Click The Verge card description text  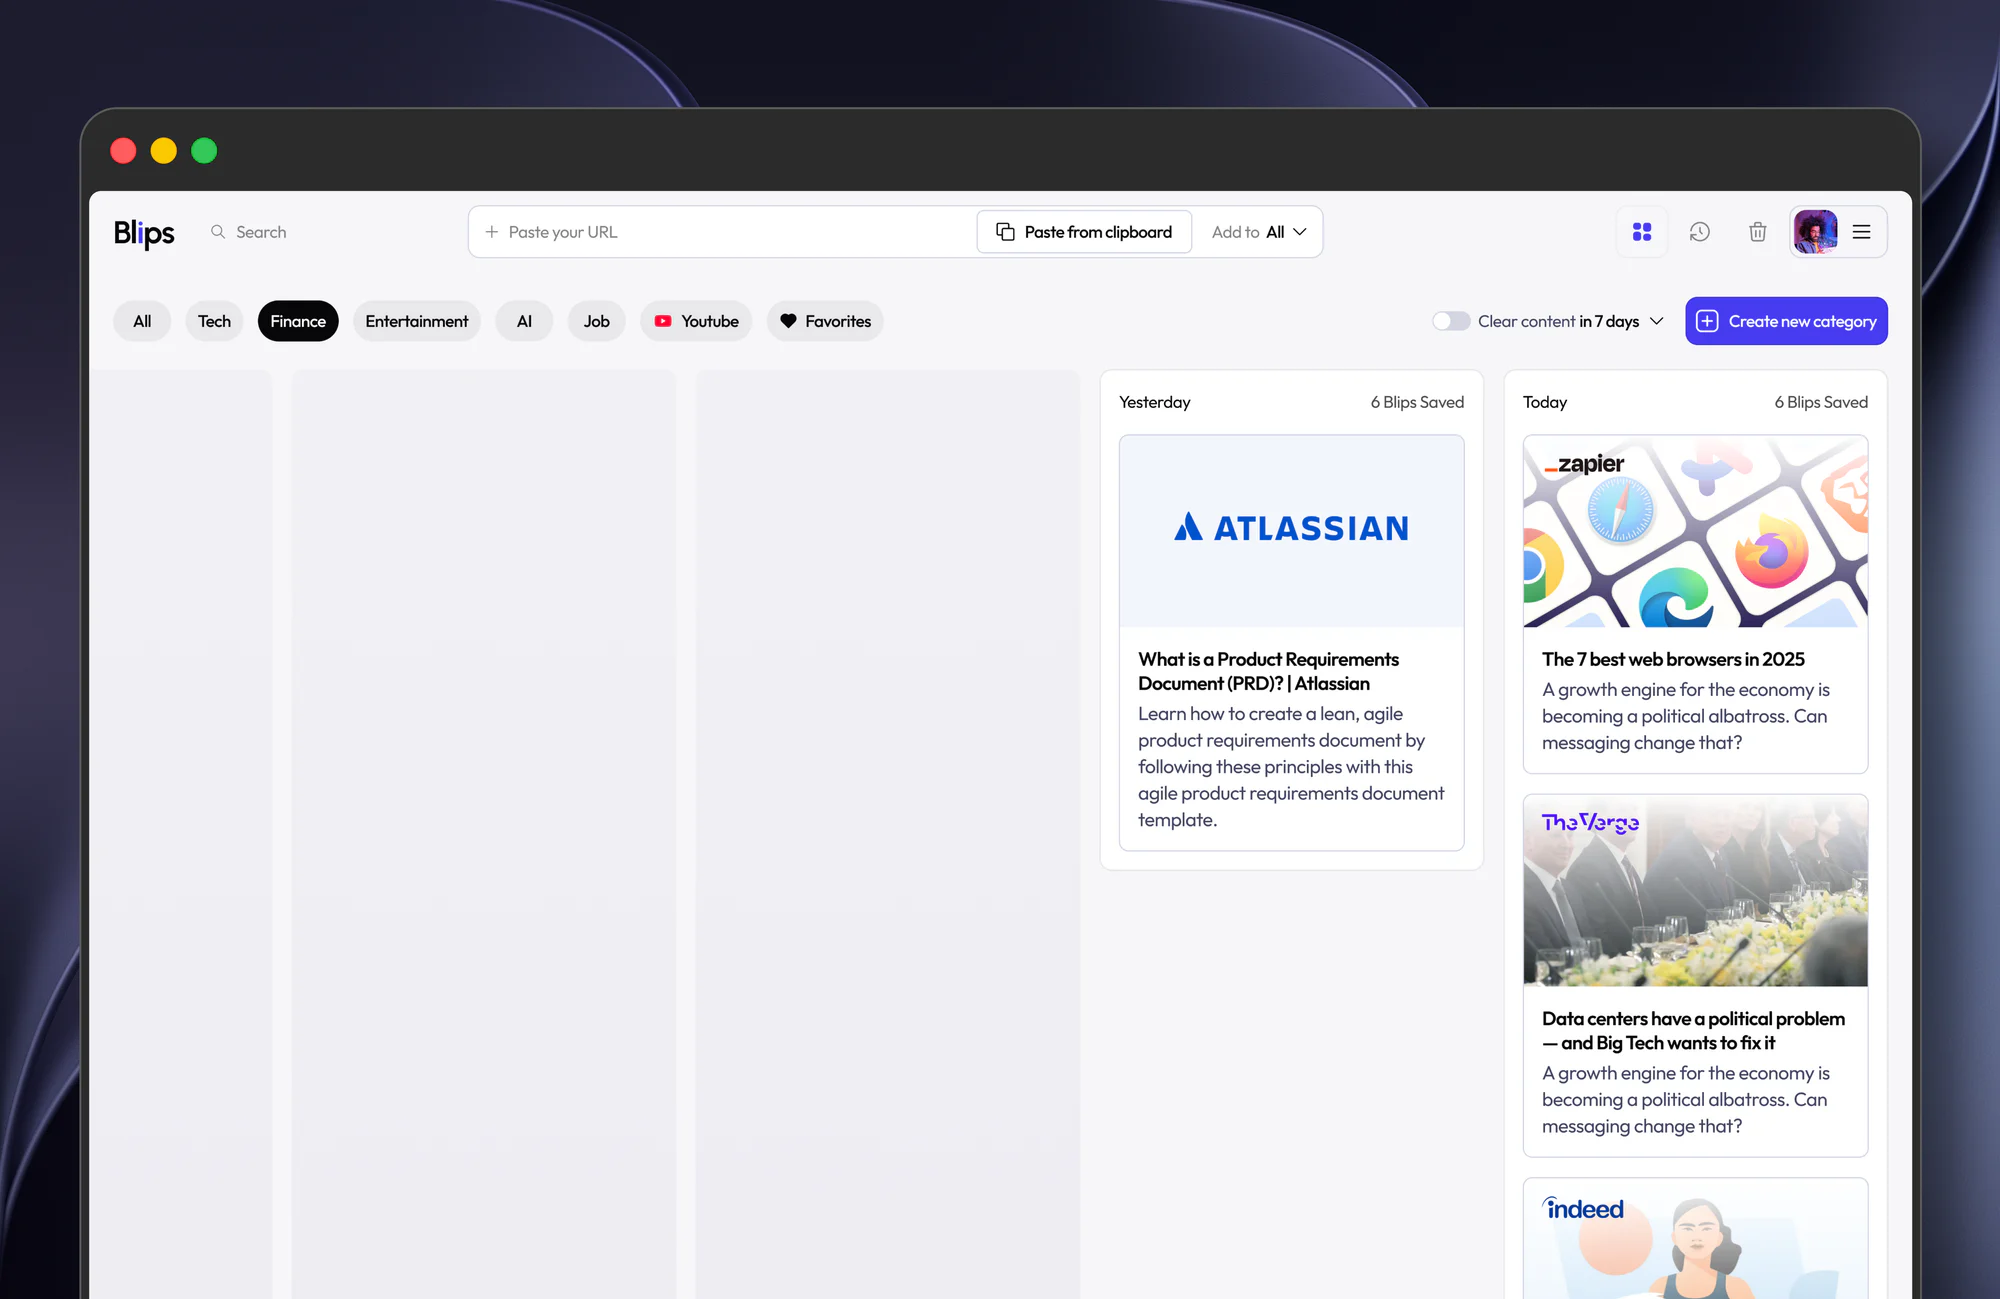(1685, 1100)
